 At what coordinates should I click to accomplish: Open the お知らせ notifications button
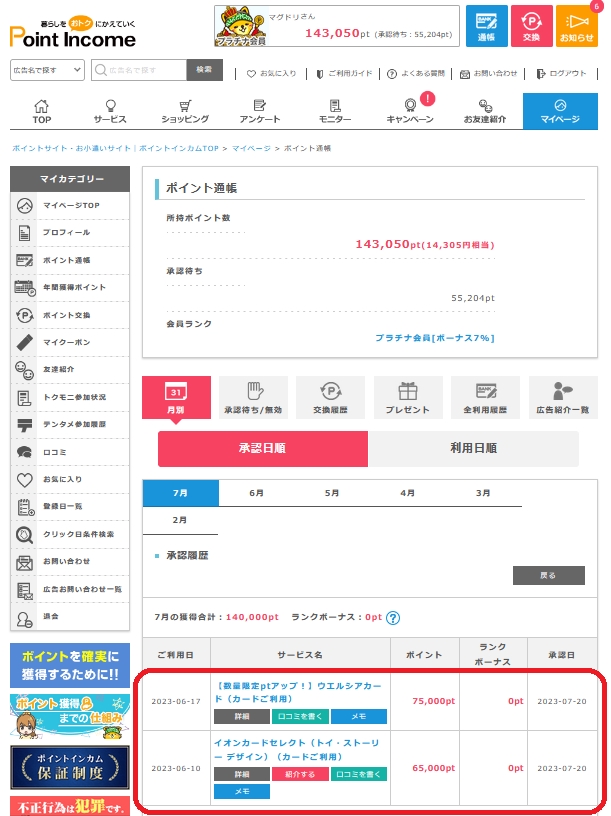pyautogui.click(x=577, y=26)
